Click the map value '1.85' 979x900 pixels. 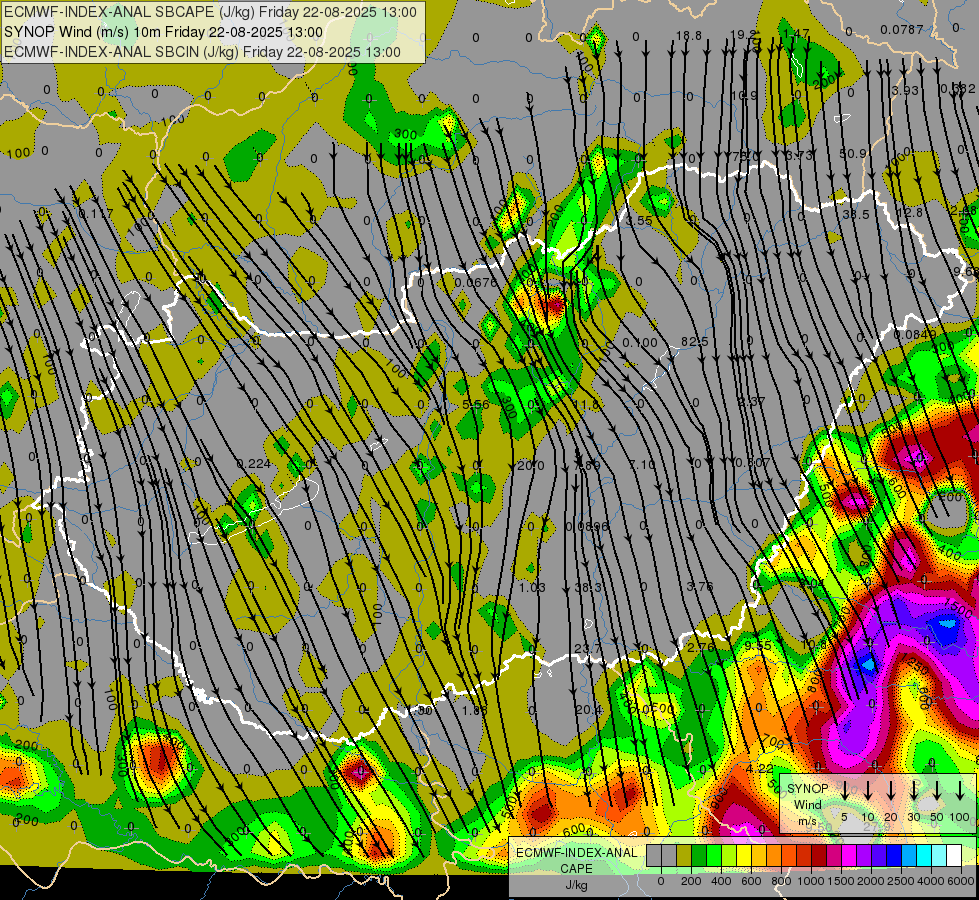[475, 710]
